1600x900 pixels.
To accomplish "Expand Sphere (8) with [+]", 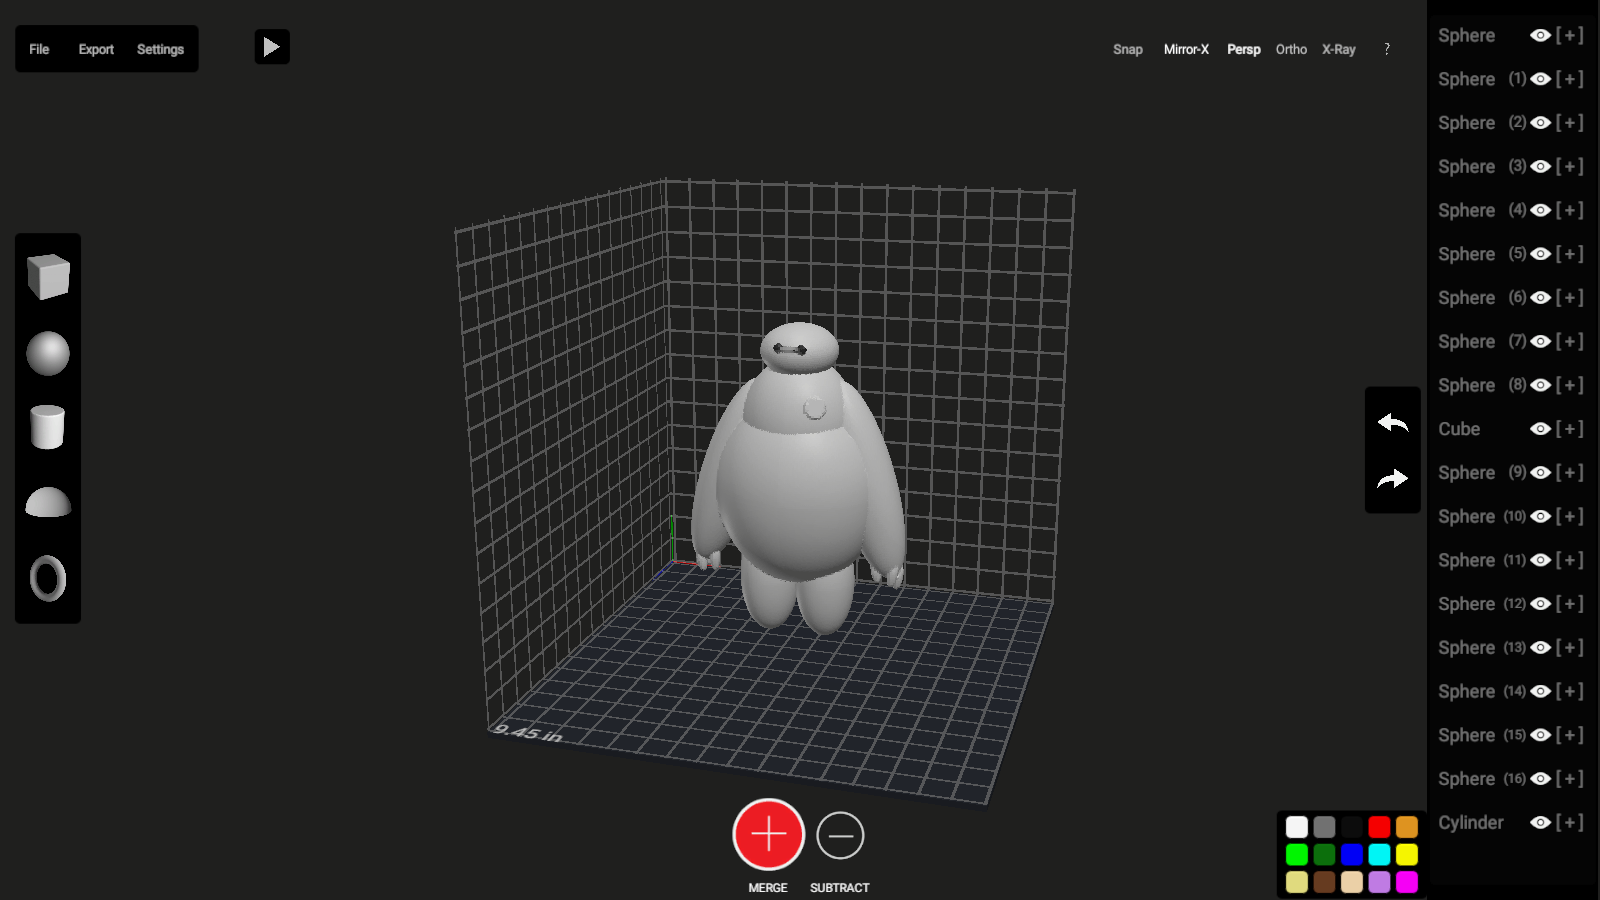I will click(1570, 385).
